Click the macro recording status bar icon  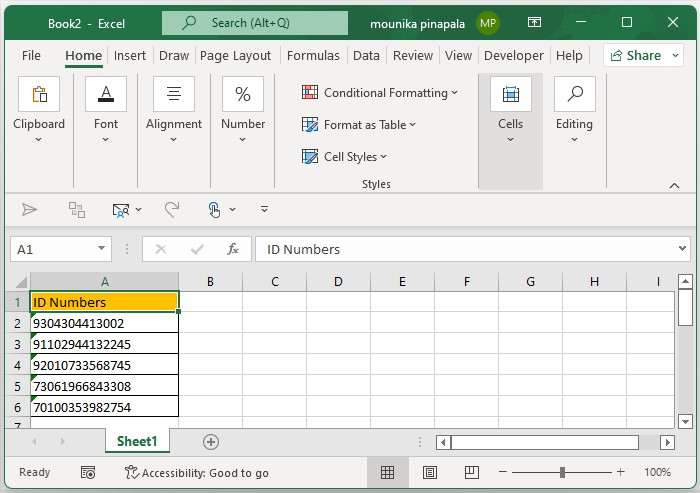[x=88, y=472]
